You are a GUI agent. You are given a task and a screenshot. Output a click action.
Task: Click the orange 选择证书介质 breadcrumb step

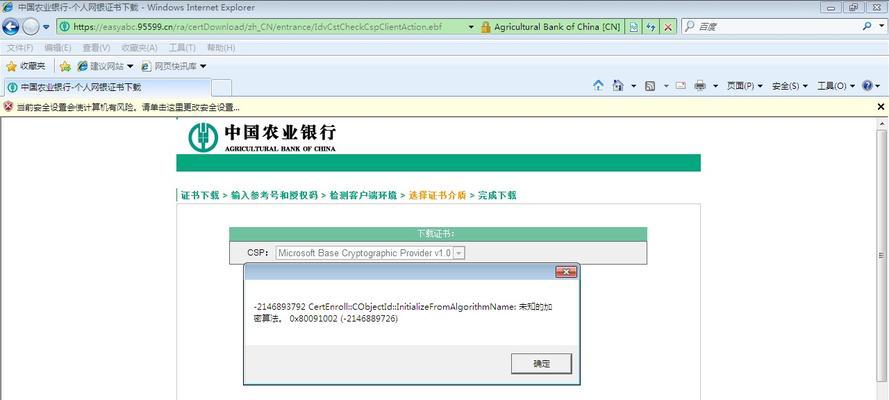pyautogui.click(x=437, y=195)
